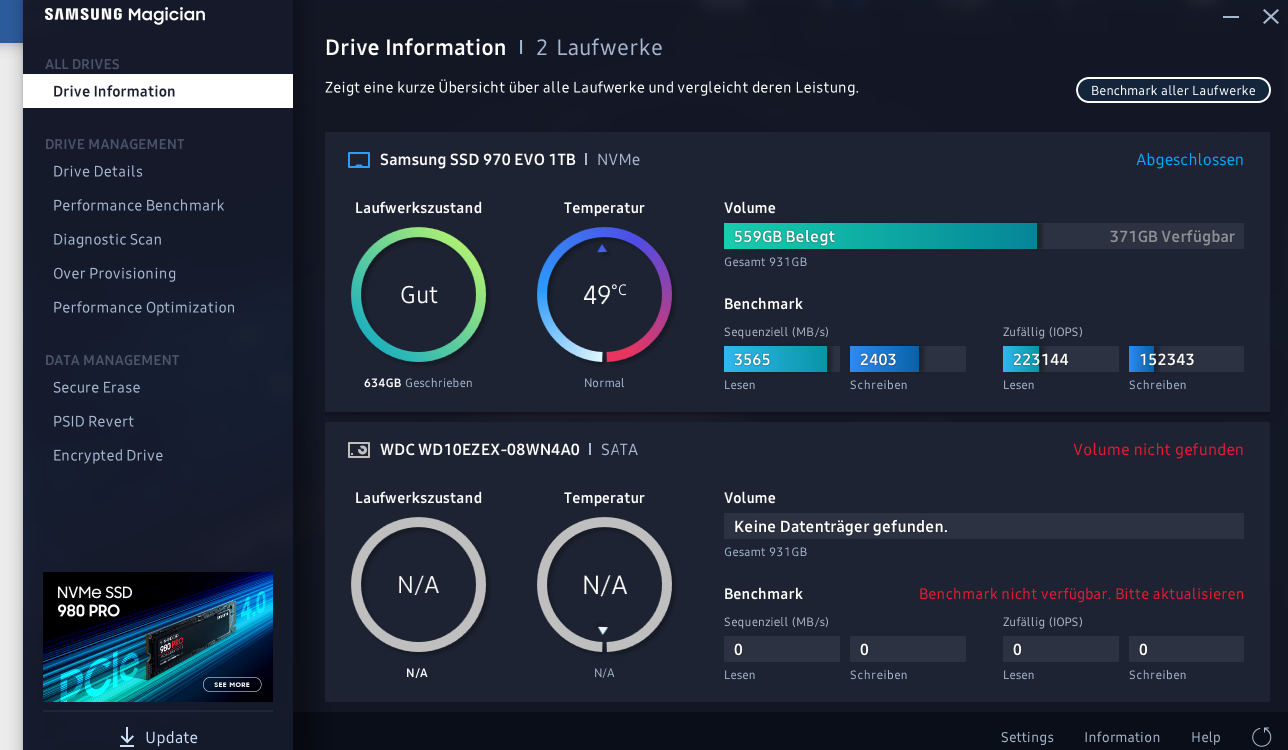This screenshot has height=750, width=1288.
Task: Open Help in the footer
Action: (1206, 737)
